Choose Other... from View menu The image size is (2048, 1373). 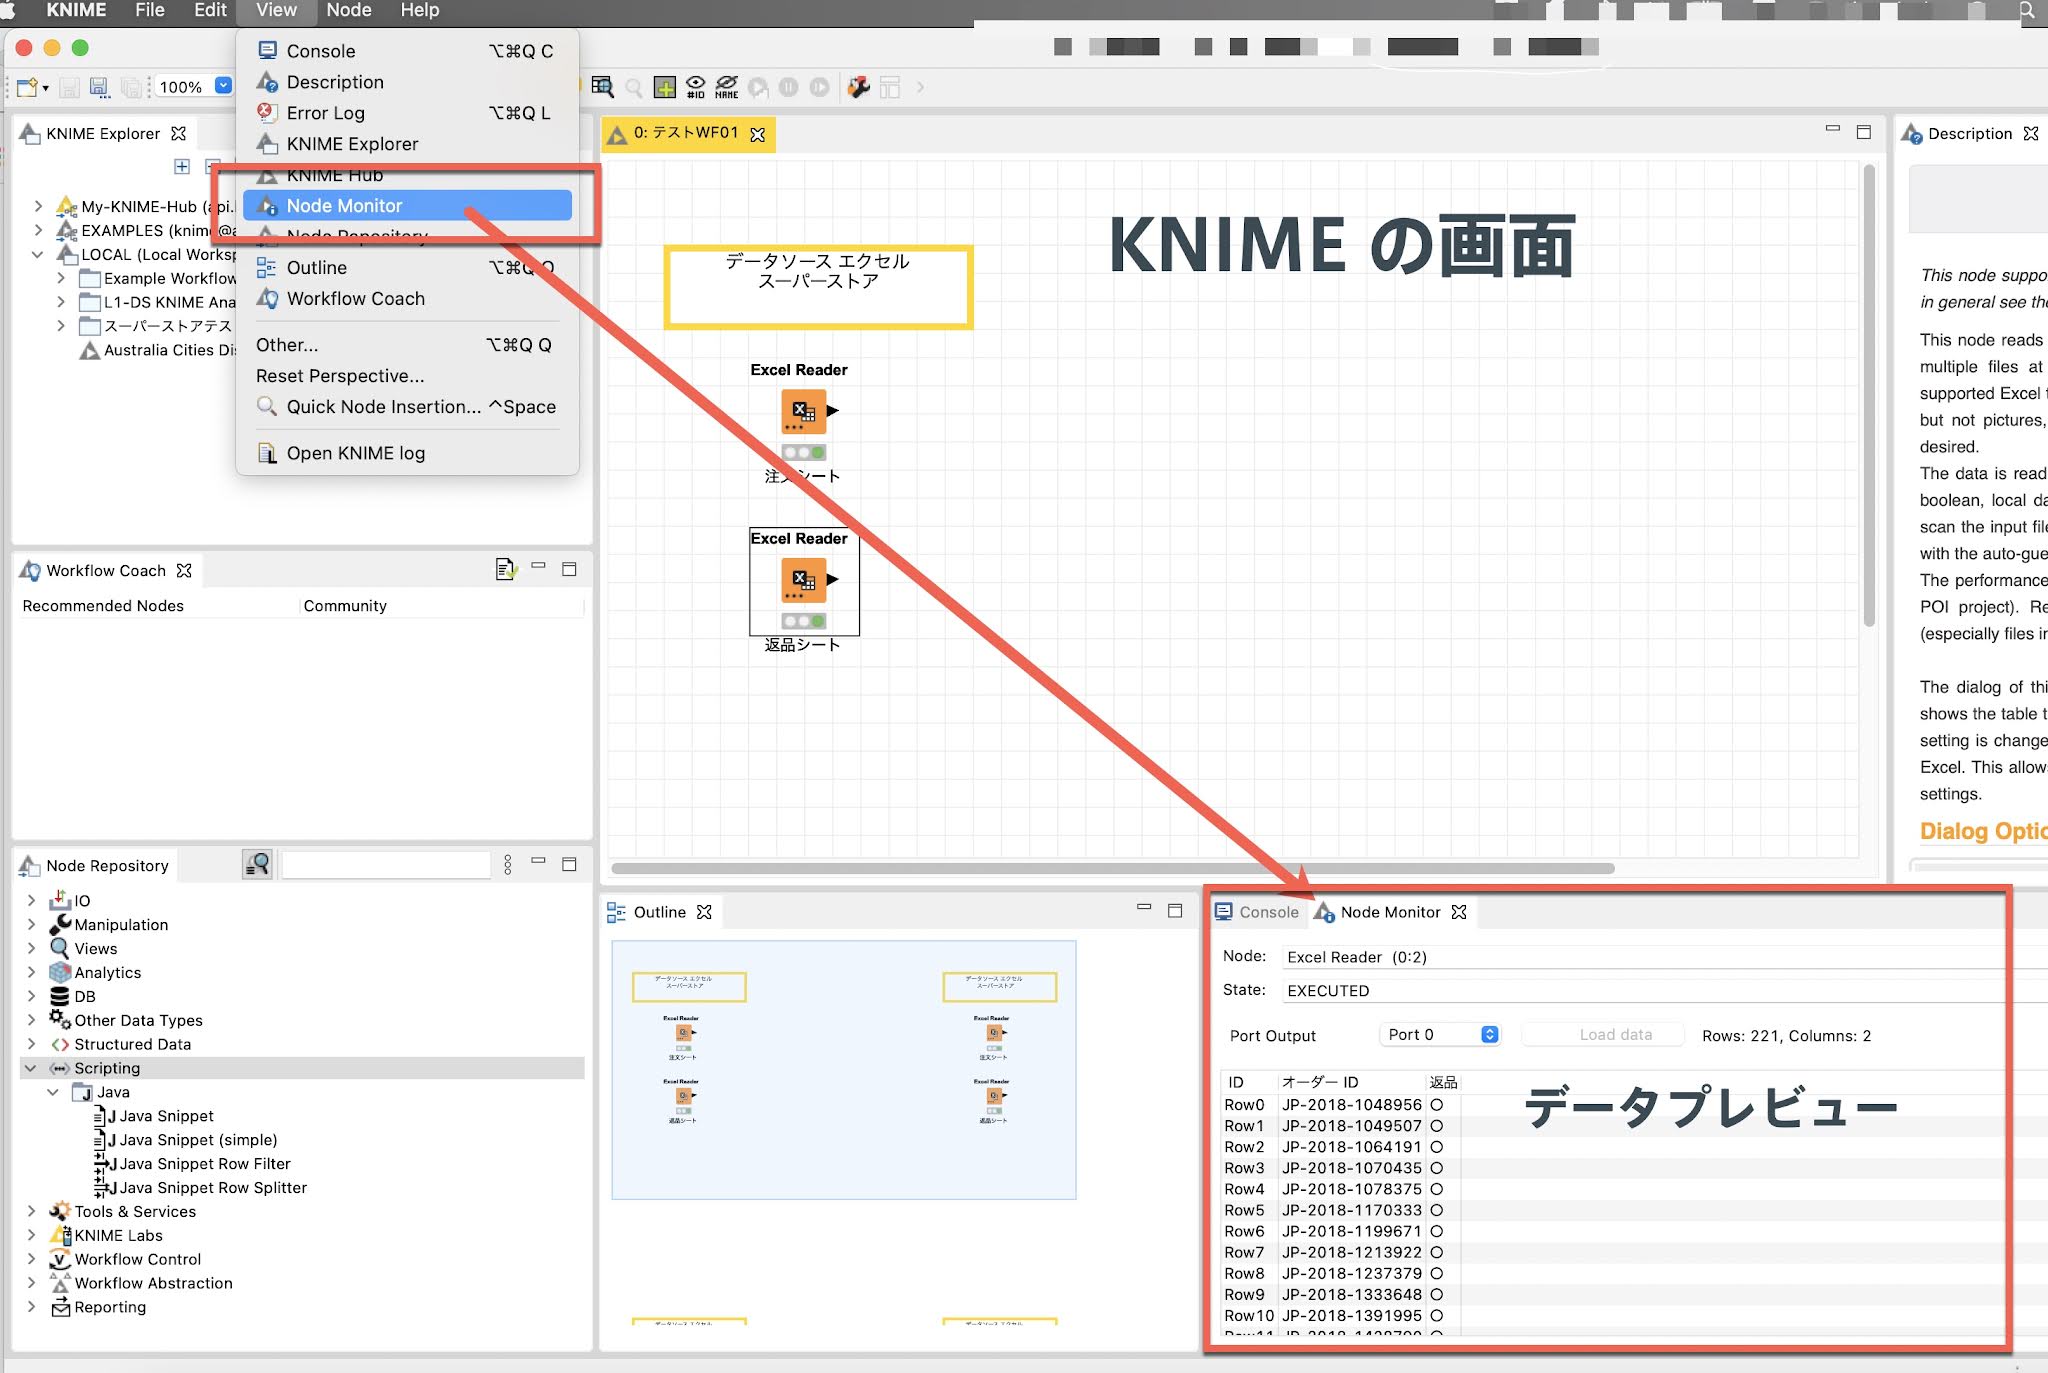point(407,345)
